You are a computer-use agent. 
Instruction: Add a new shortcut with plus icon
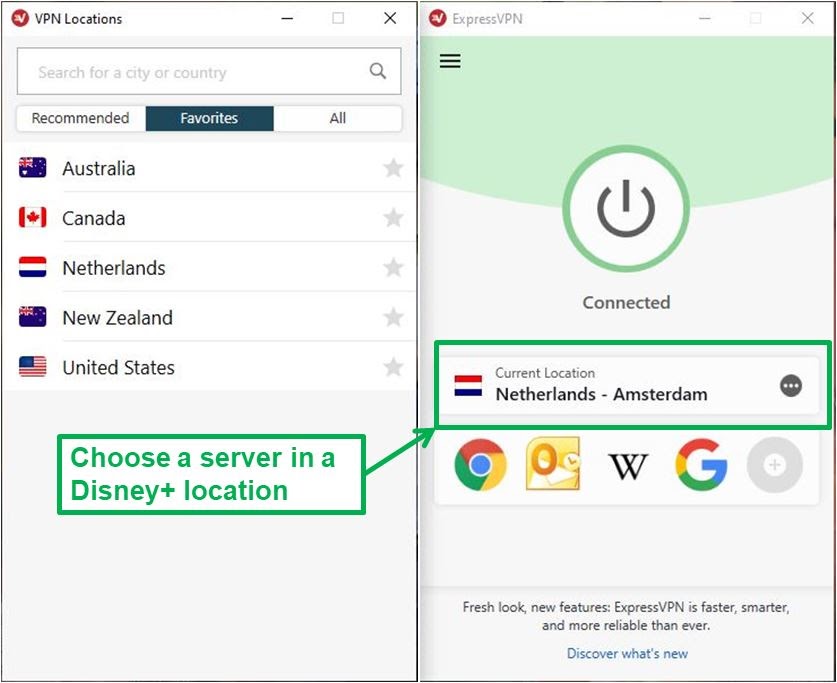(775, 465)
